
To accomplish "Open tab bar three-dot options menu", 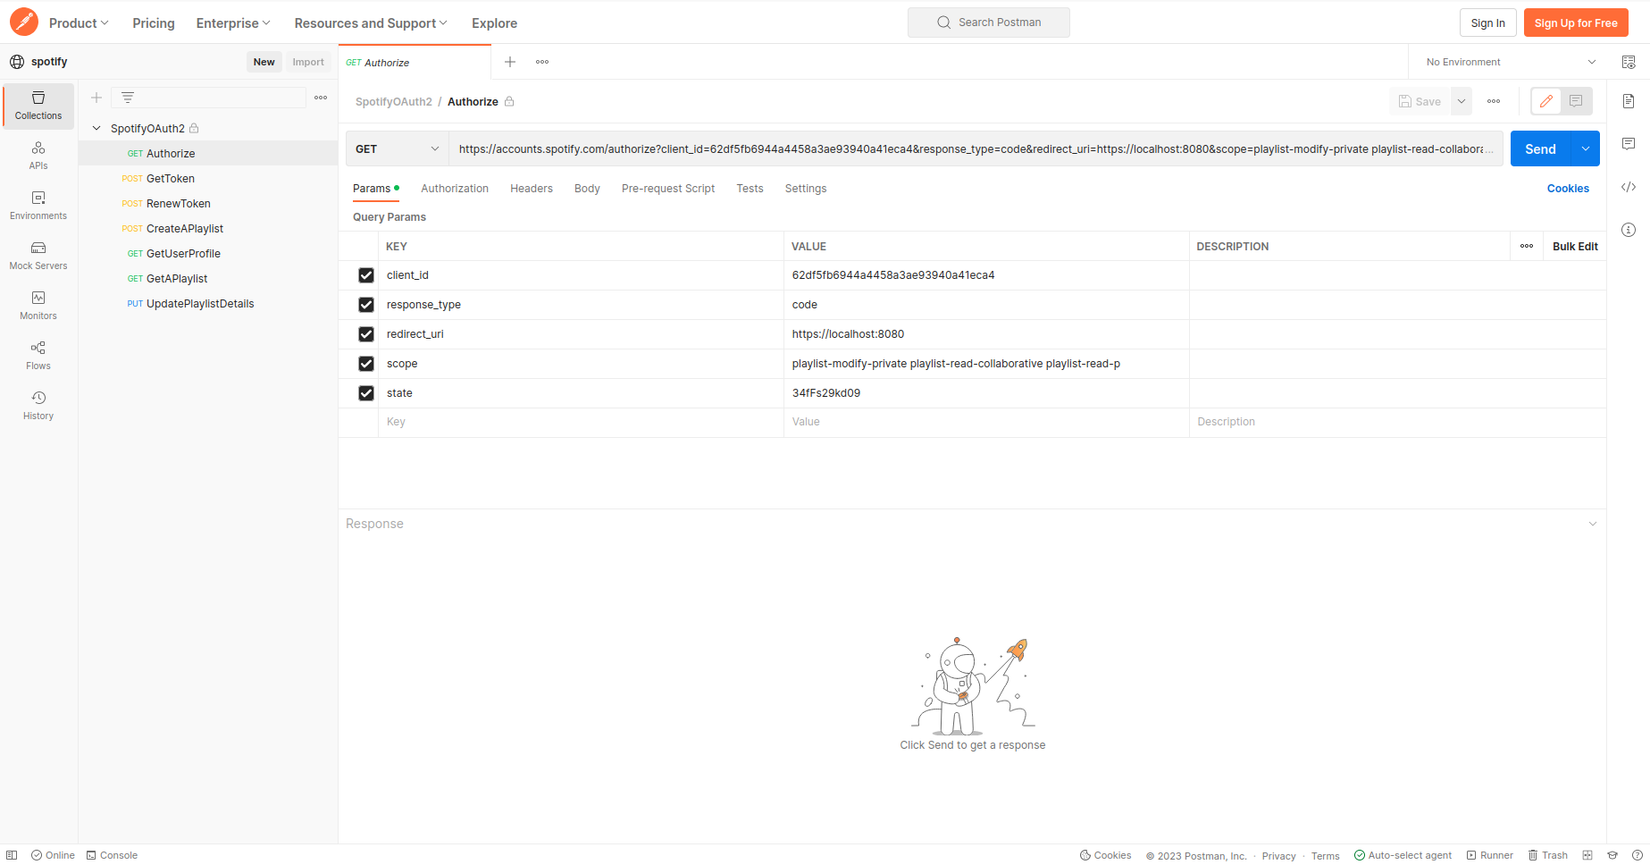I will 542,62.
